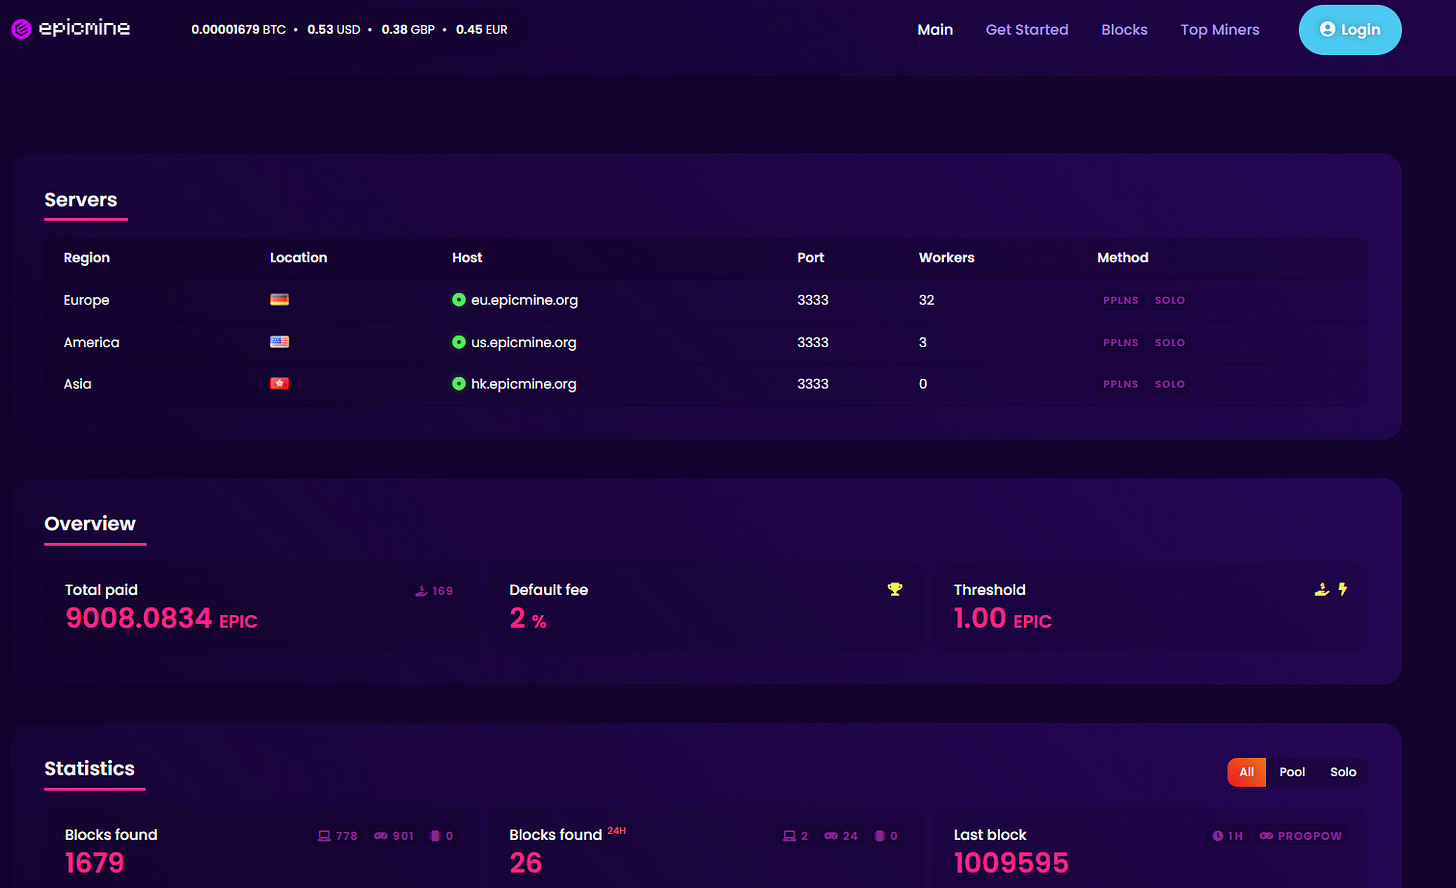The height and width of the screenshot is (888, 1456).
Task: Click green status dot for hk.epicmine.org
Action: tap(459, 384)
